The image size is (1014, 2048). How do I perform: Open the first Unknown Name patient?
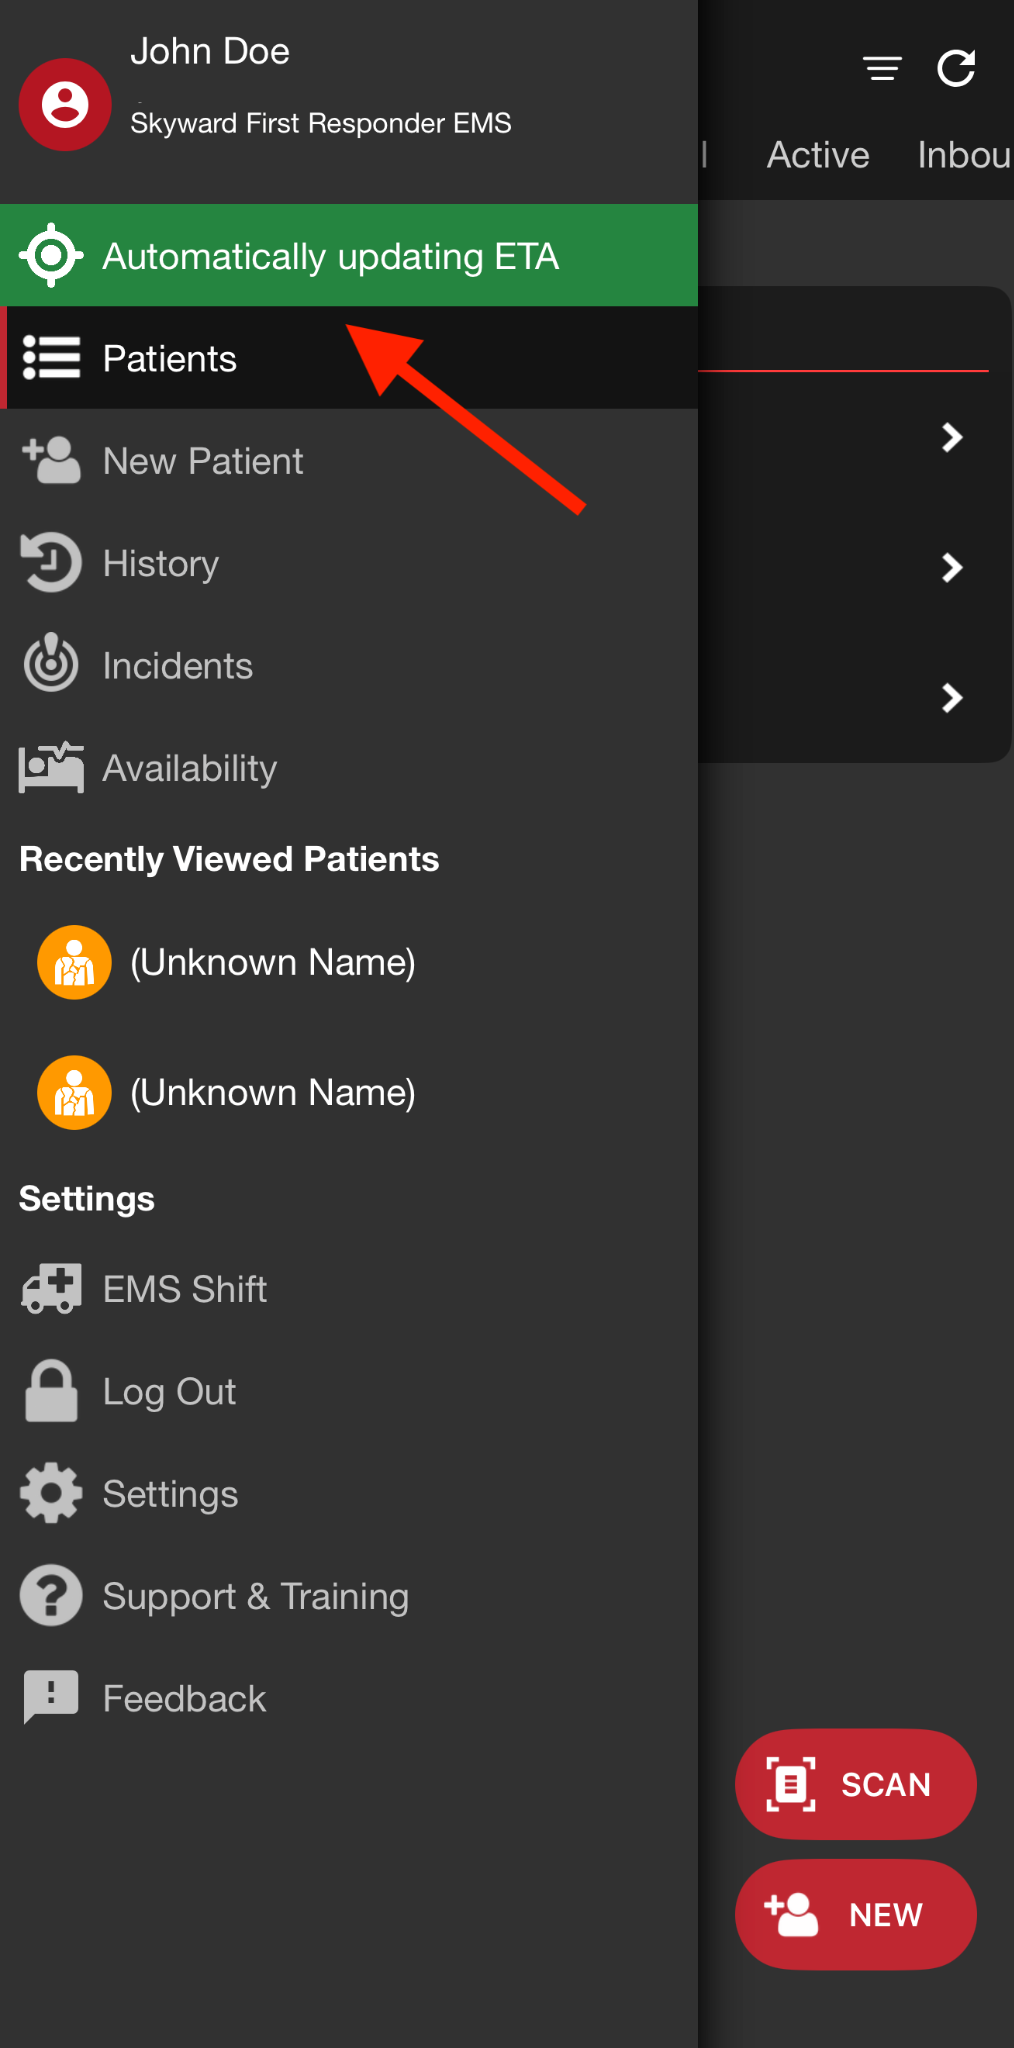[x=272, y=962]
